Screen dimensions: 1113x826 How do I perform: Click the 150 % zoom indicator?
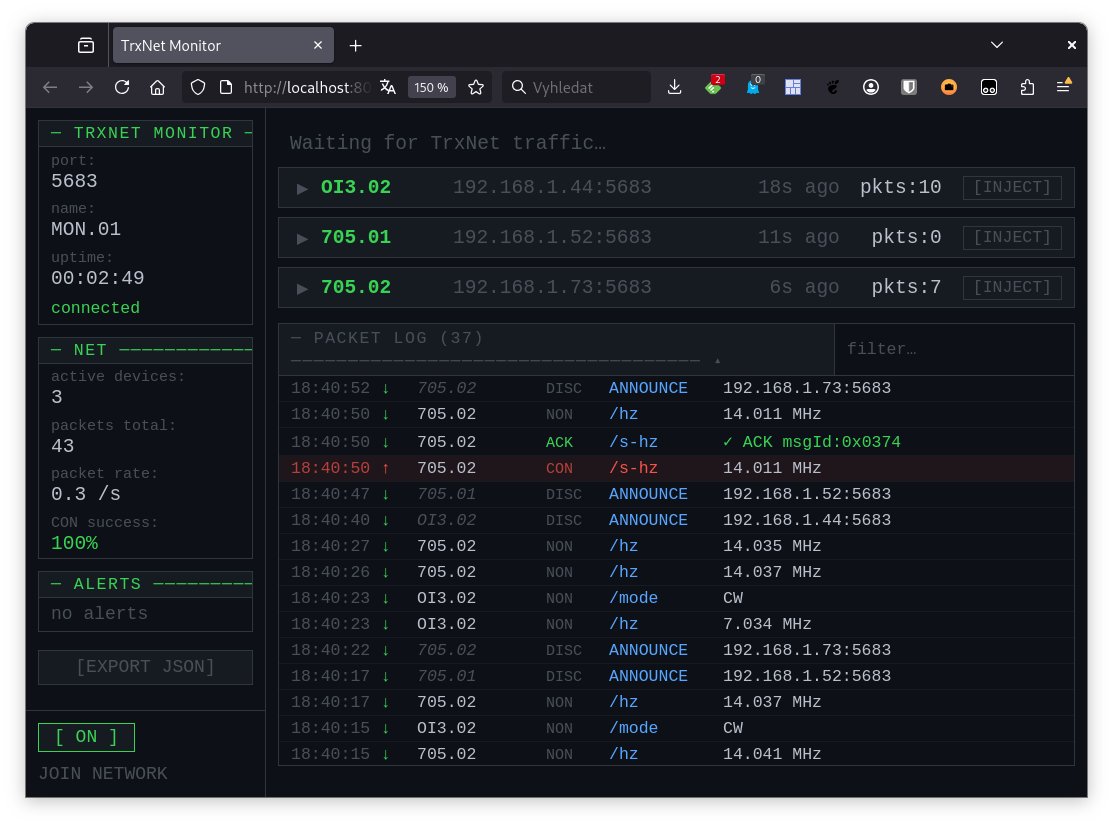(x=431, y=87)
